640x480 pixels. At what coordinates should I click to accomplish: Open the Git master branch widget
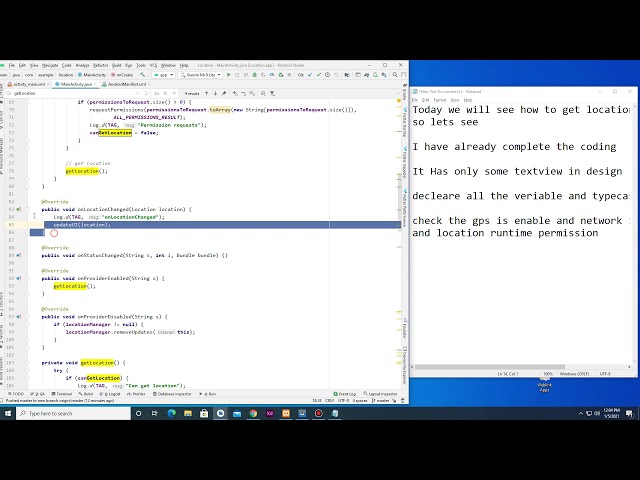pyautogui.click(x=381, y=401)
